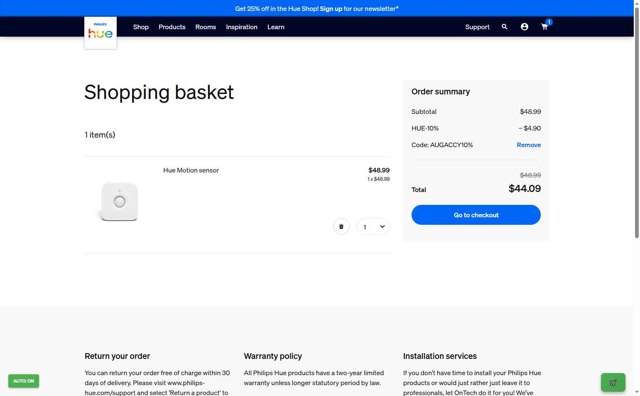Viewport: 640px width, 396px height.
Task: Click the HUE-10% discount label
Action: point(425,128)
